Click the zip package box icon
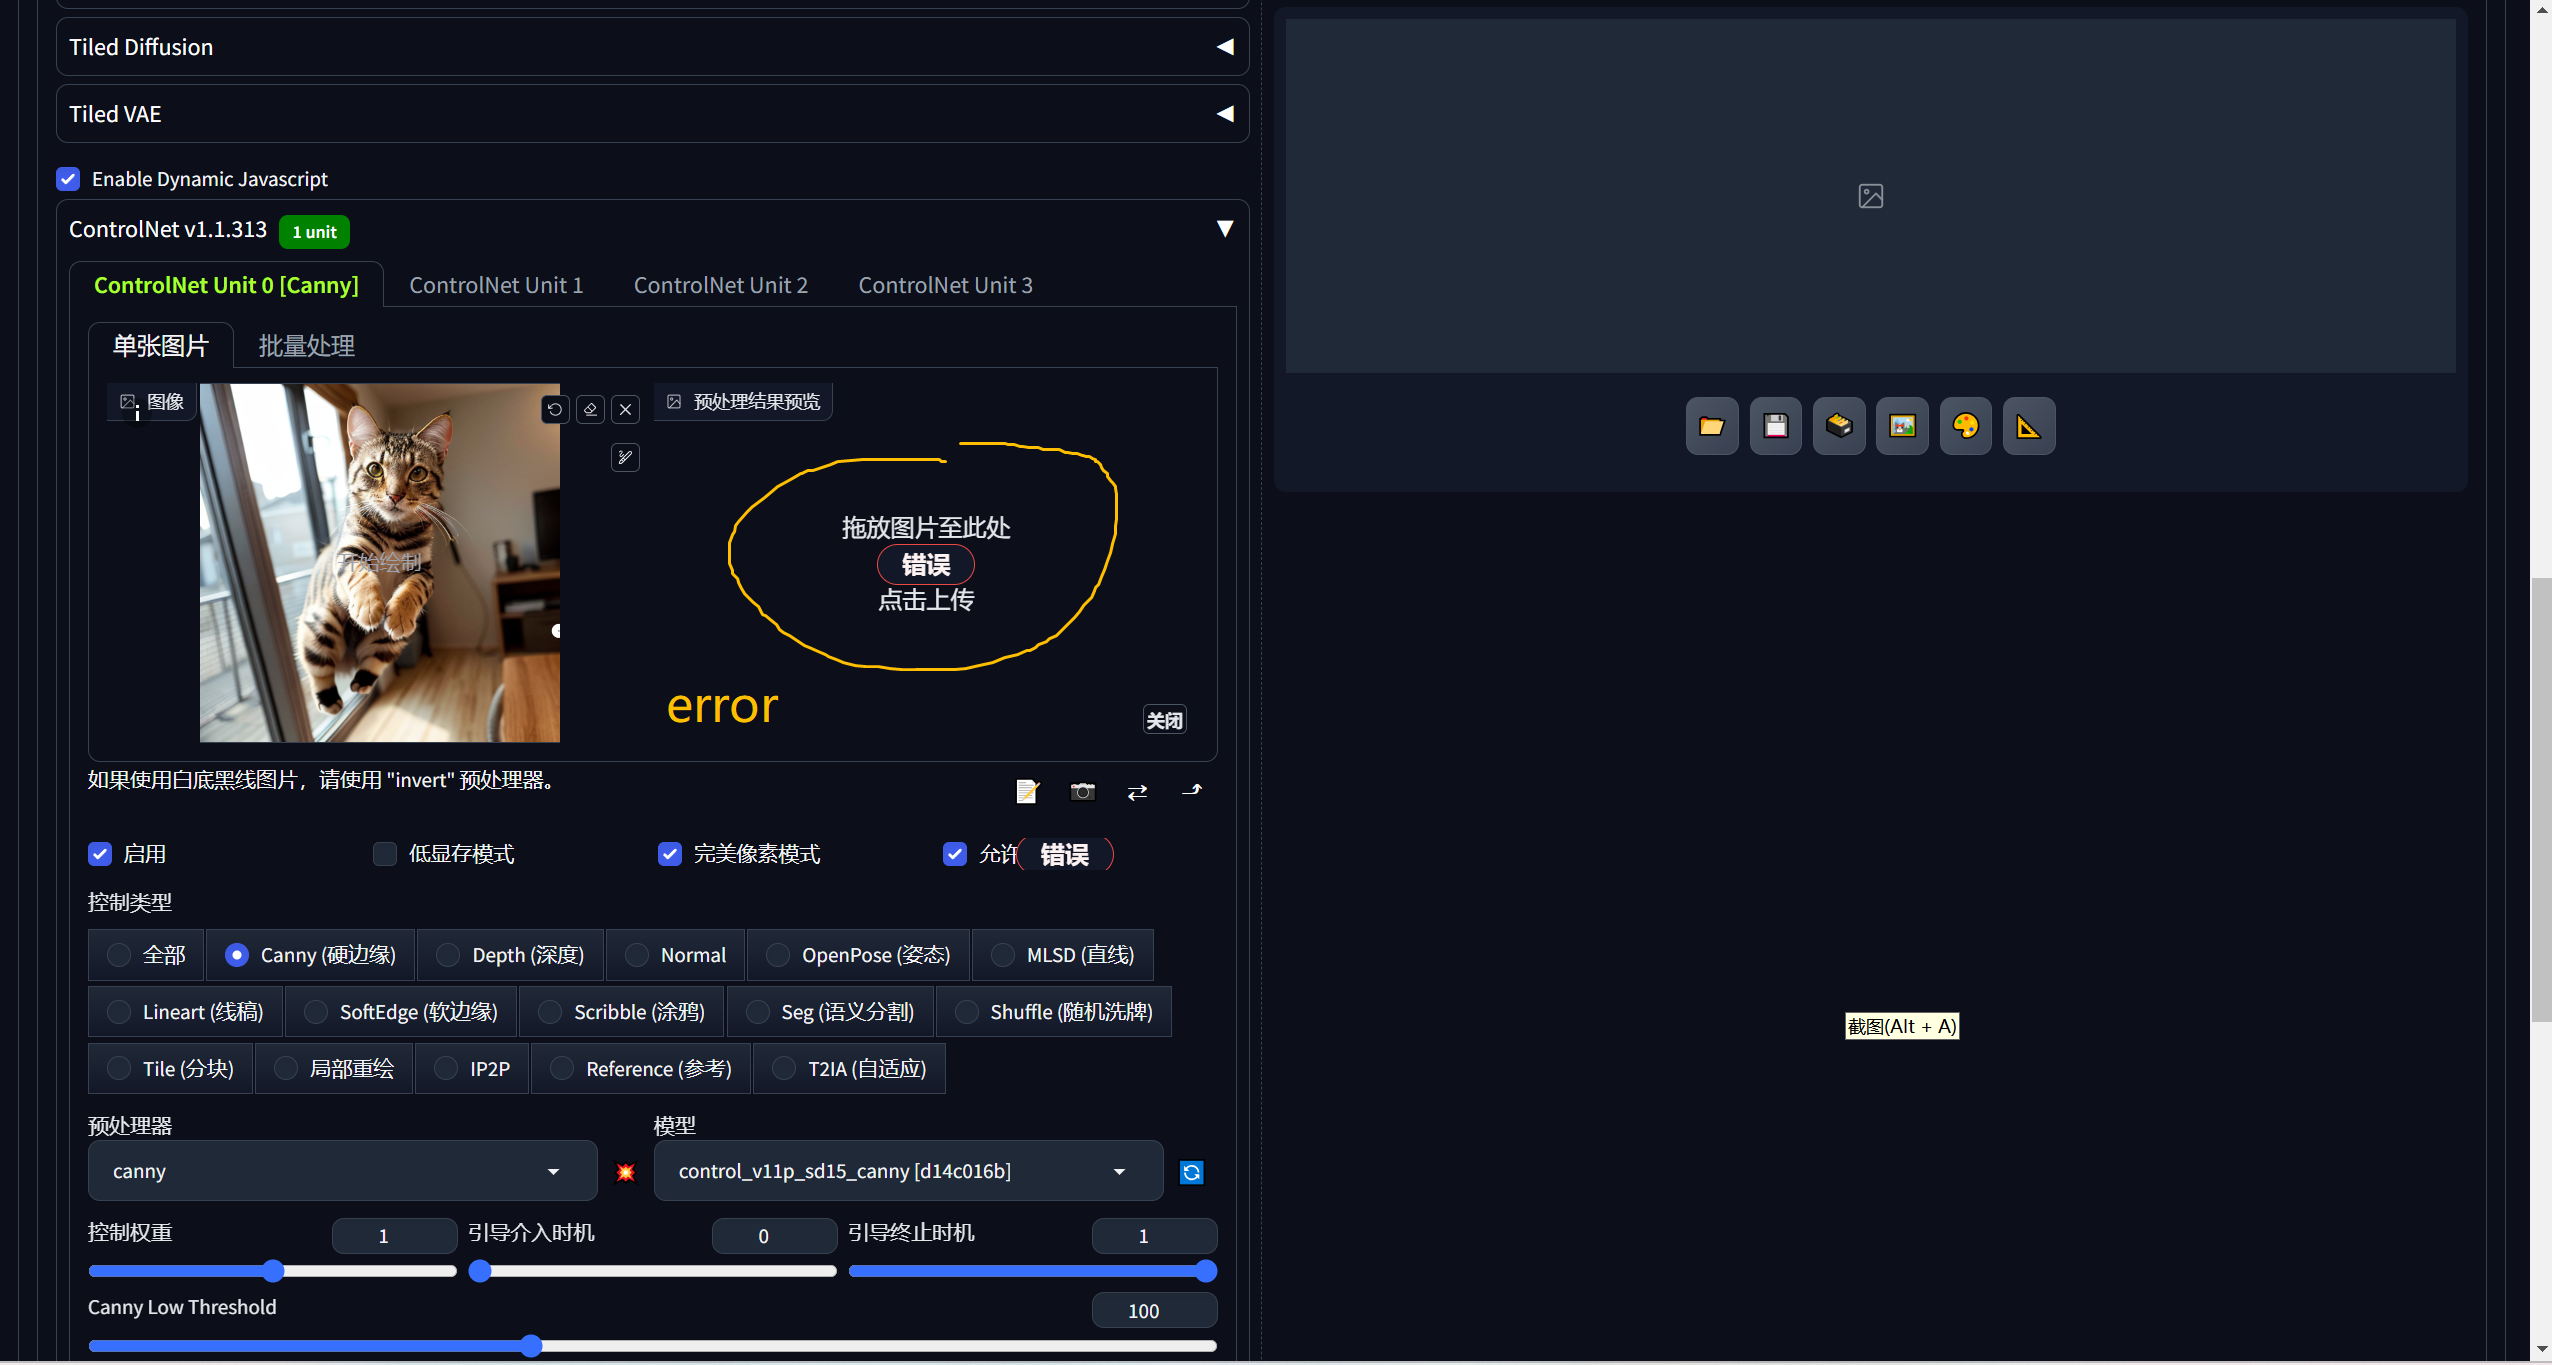Viewport: 2552px width, 1365px height. [x=1839, y=426]
